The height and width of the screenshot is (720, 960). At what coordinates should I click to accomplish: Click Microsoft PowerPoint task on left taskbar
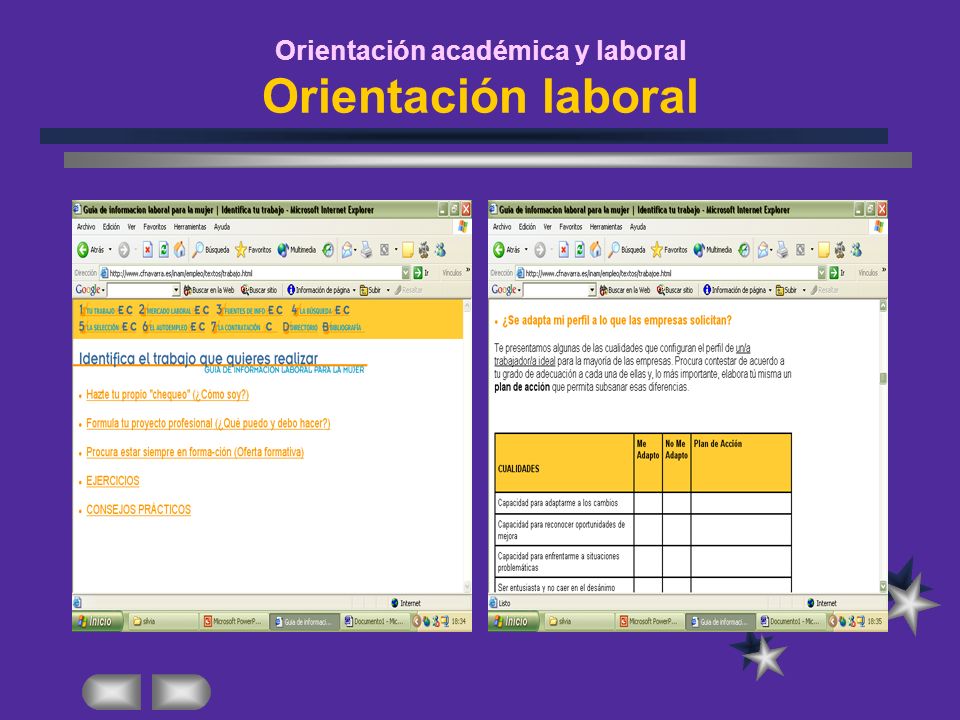tap(233, 621)
